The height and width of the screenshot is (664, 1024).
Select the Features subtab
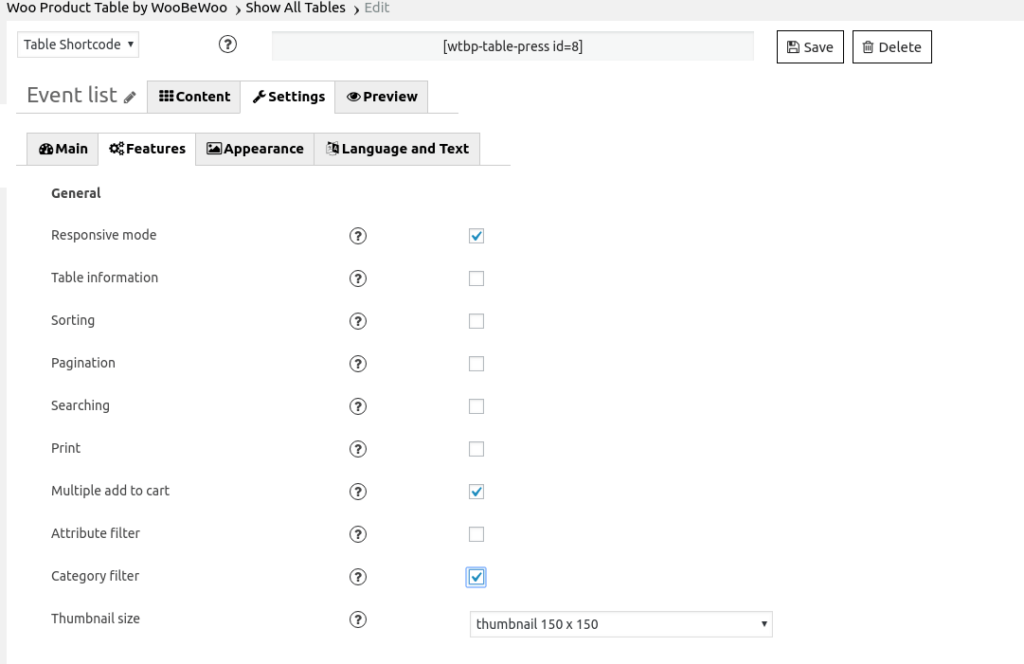point(147,149)
